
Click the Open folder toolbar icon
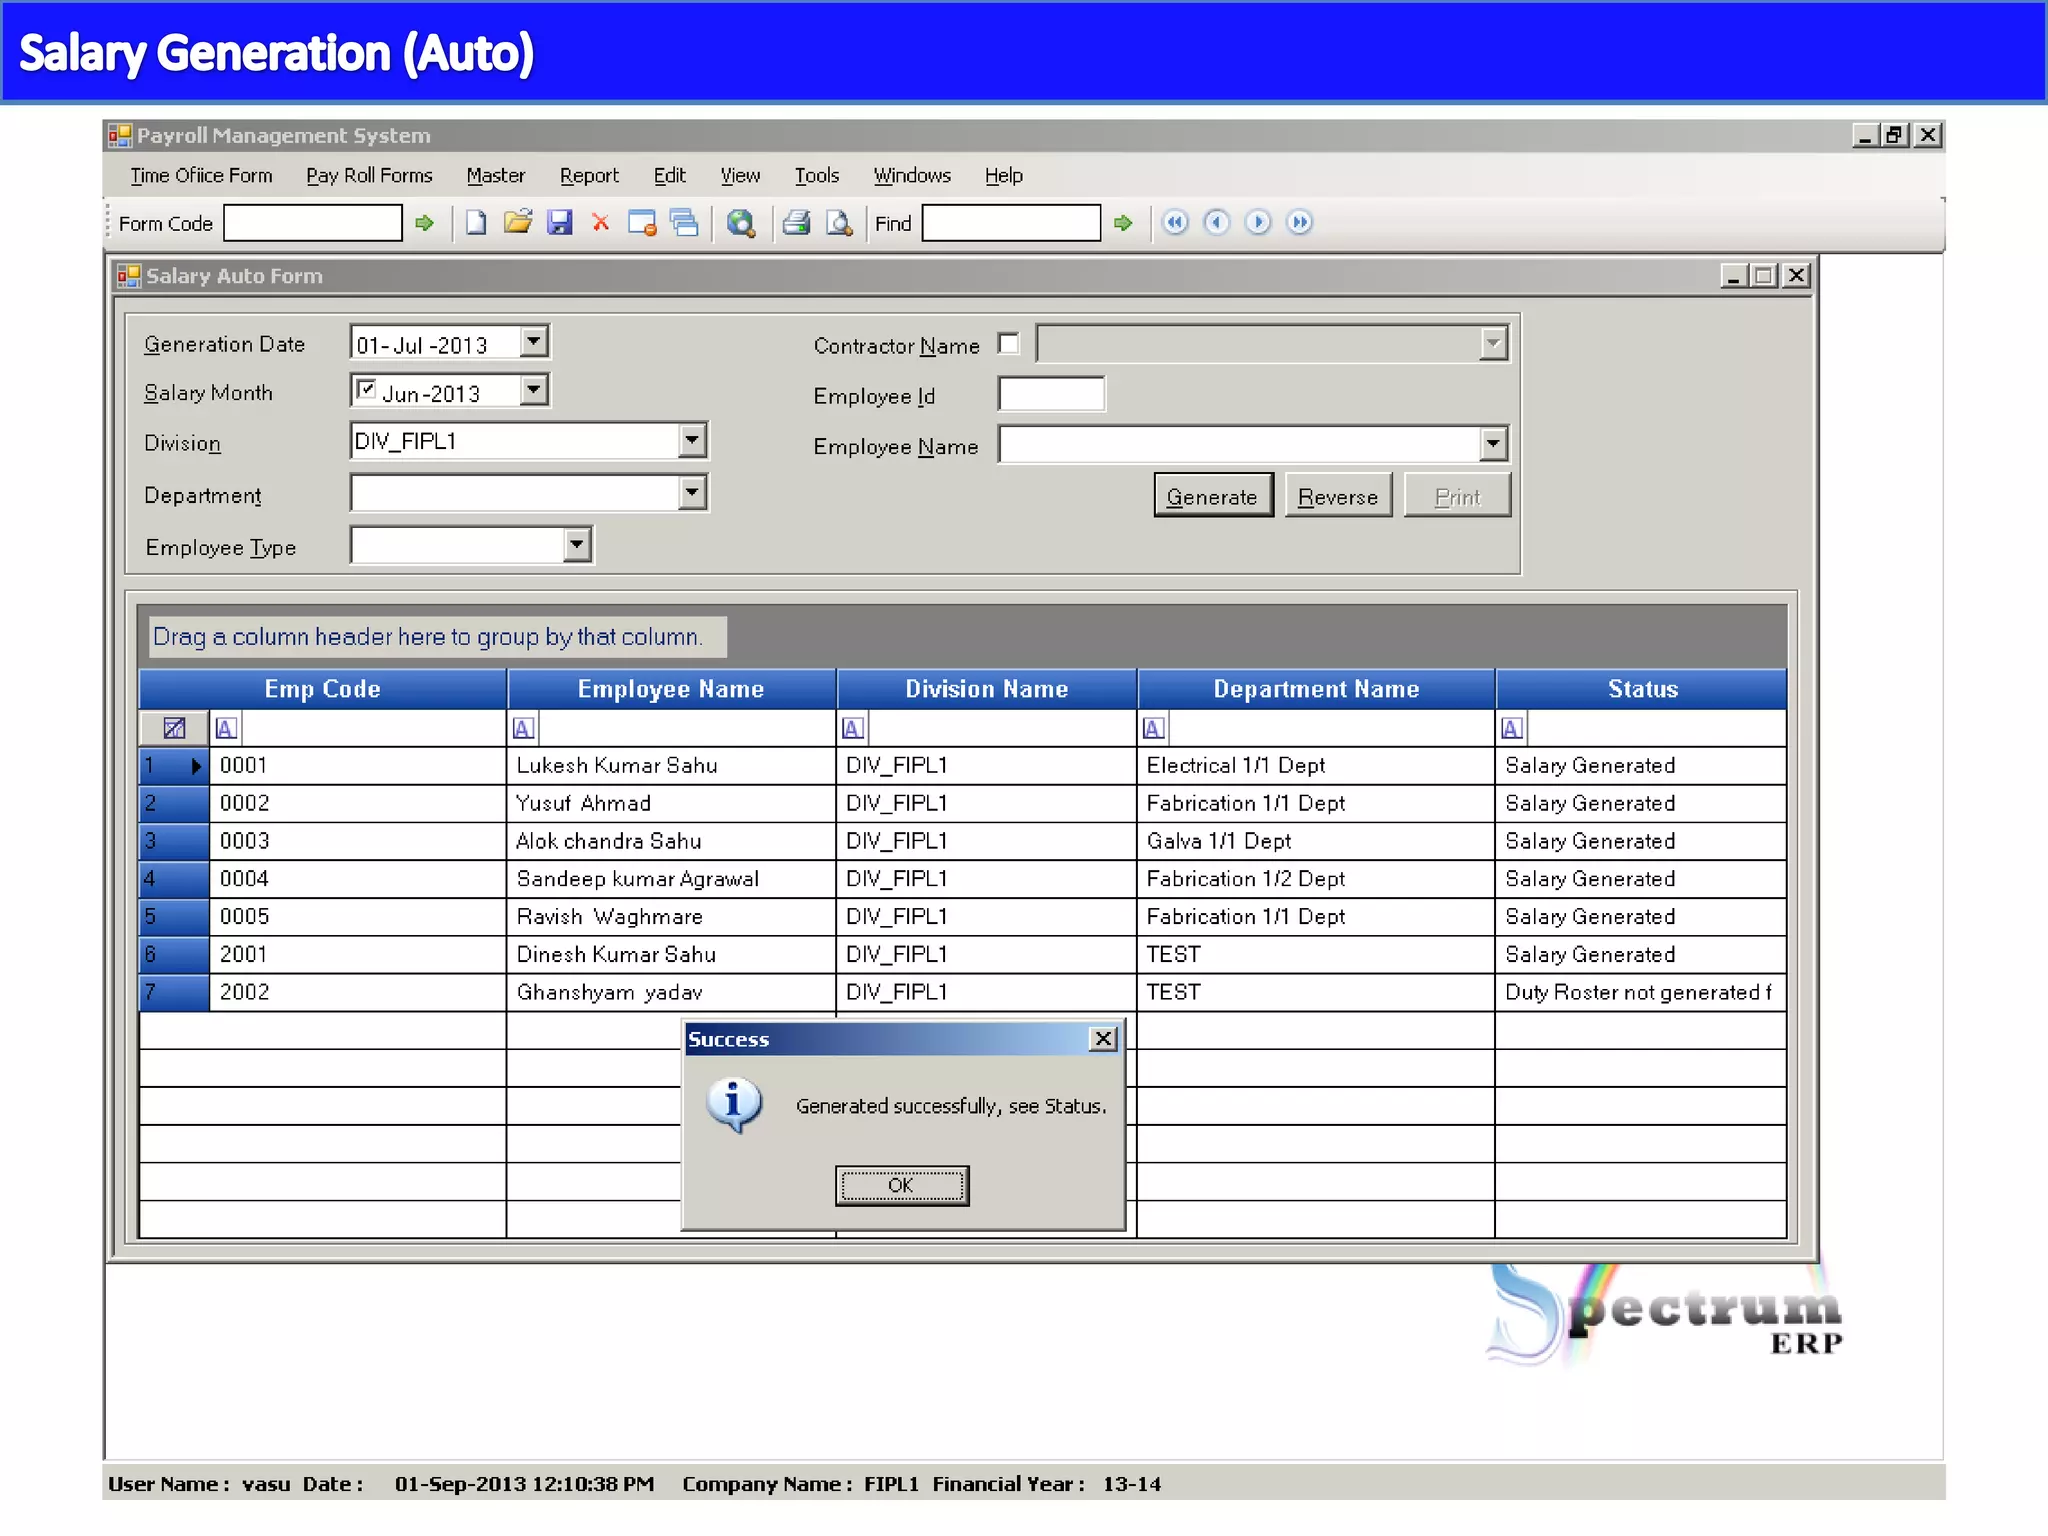[x=517, y=222]
